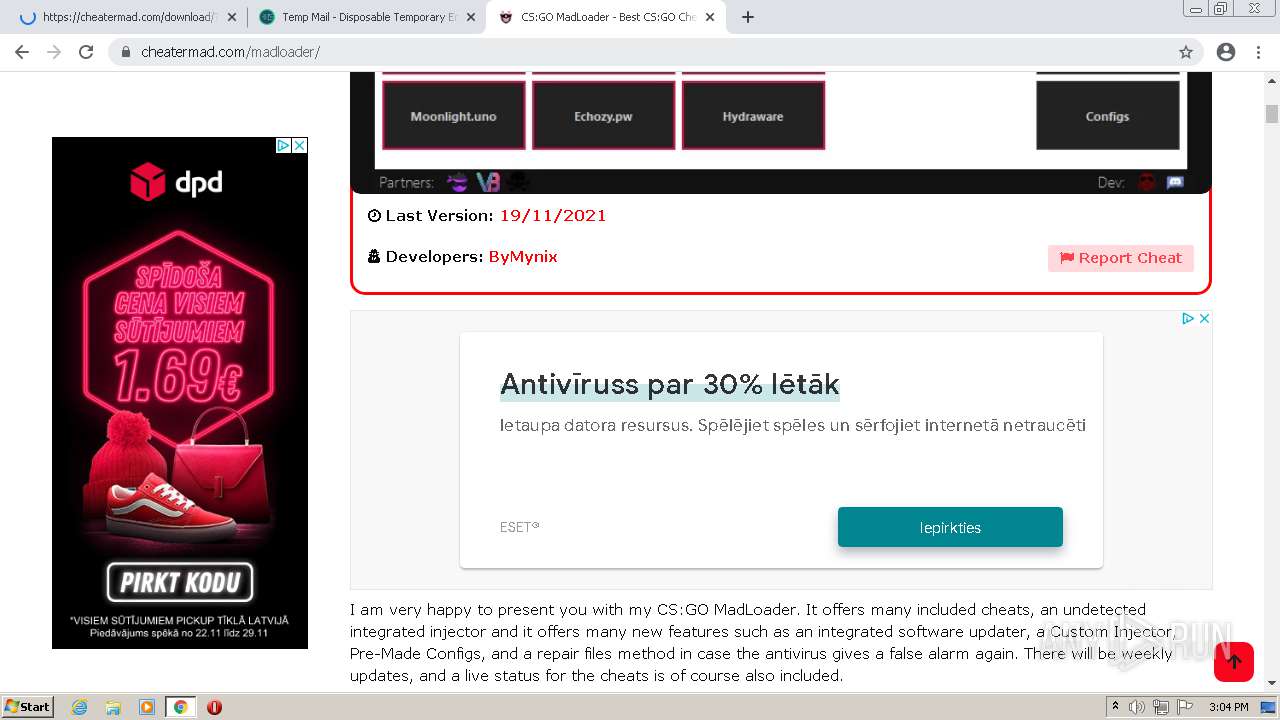Click the 19/11/2021 last version date
The width and height of the screenshot is (1280, 720).
(553, 216)
